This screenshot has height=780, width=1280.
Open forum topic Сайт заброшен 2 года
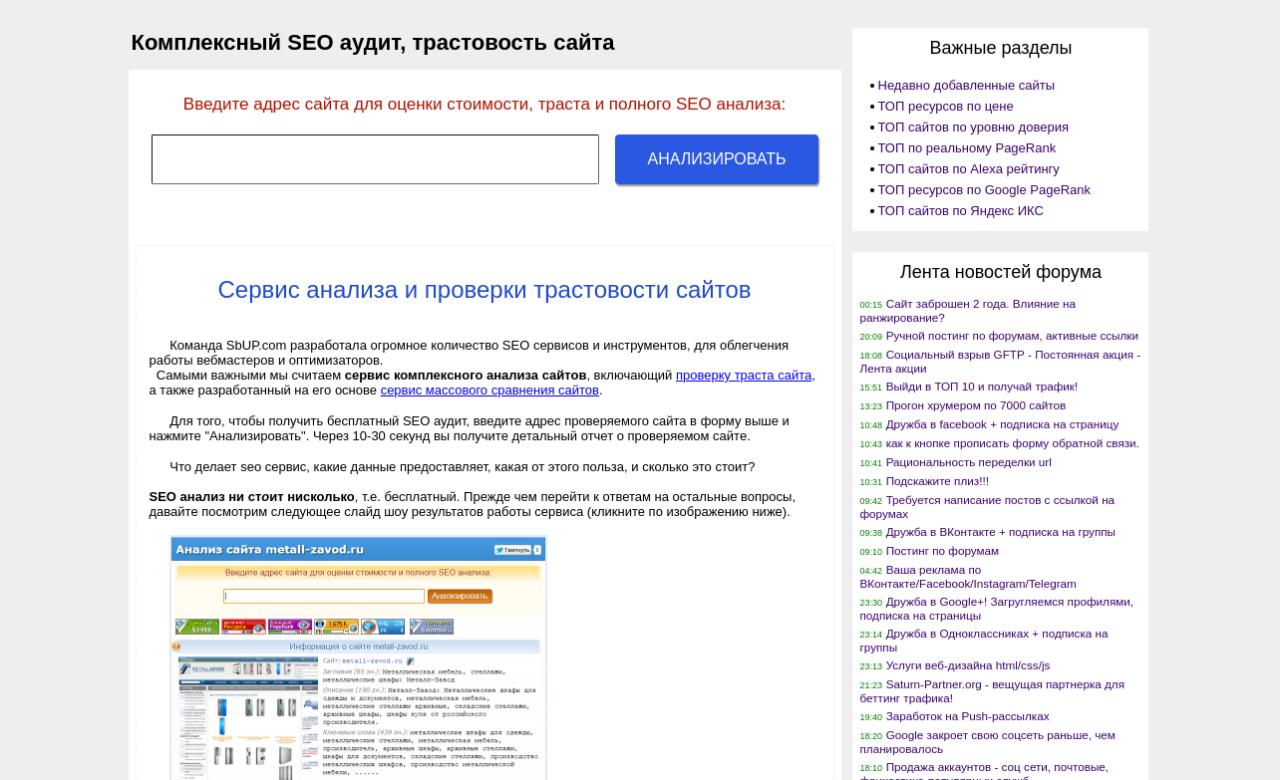pyautogui.click(x=968, y=310)
